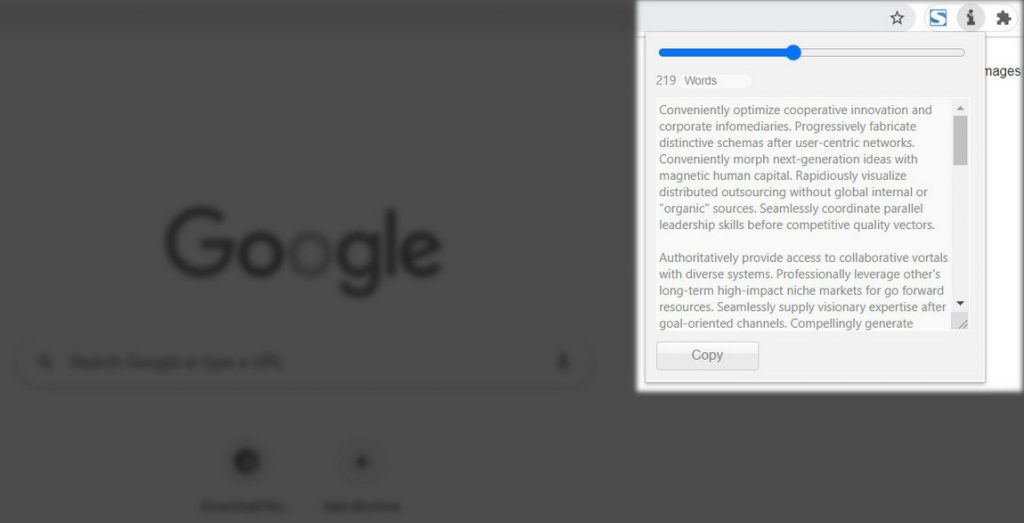Open the Words unit dropdown
This screenshot has height=523, width=1024.
[x=715, y=81]
